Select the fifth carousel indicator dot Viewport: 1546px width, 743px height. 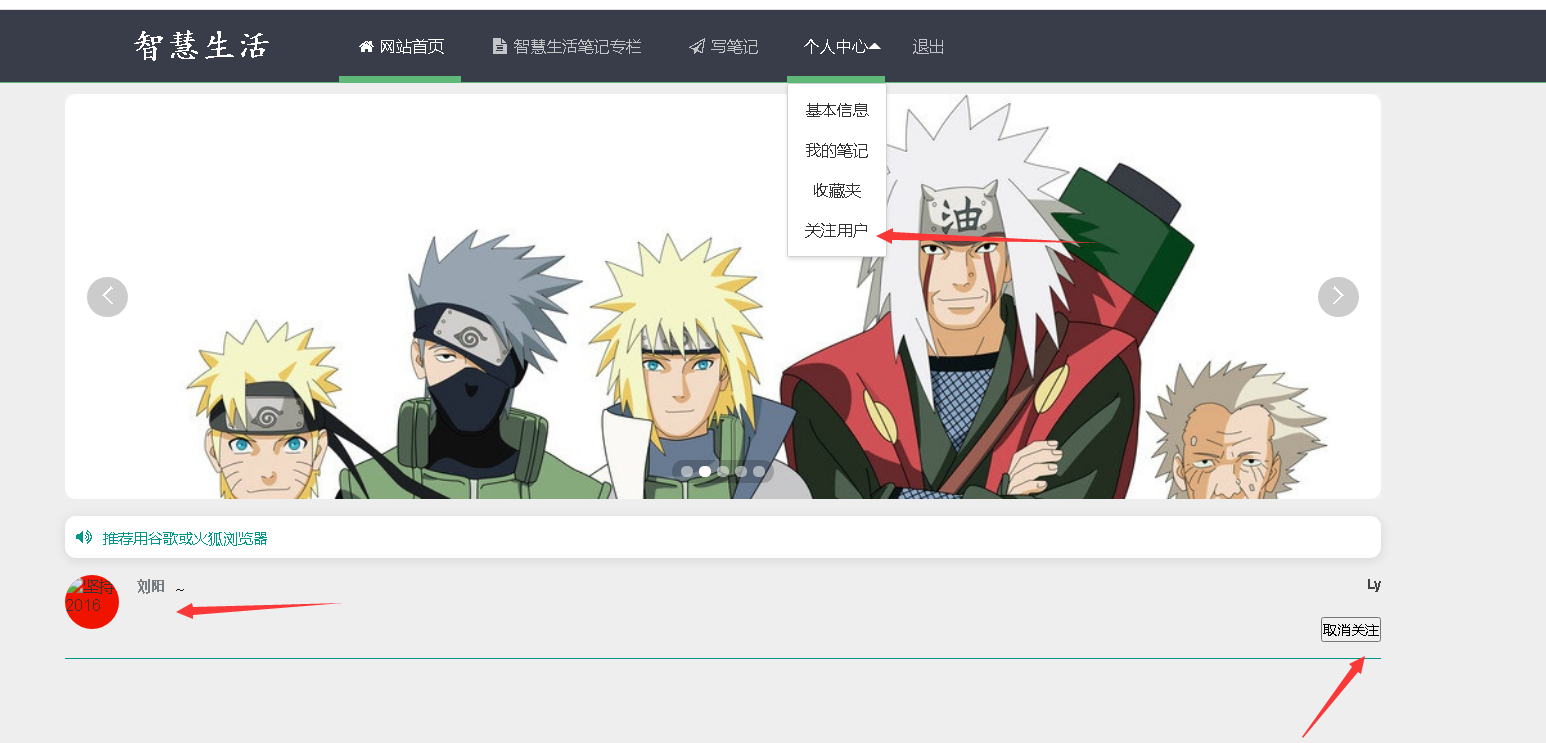pos(759,471)
